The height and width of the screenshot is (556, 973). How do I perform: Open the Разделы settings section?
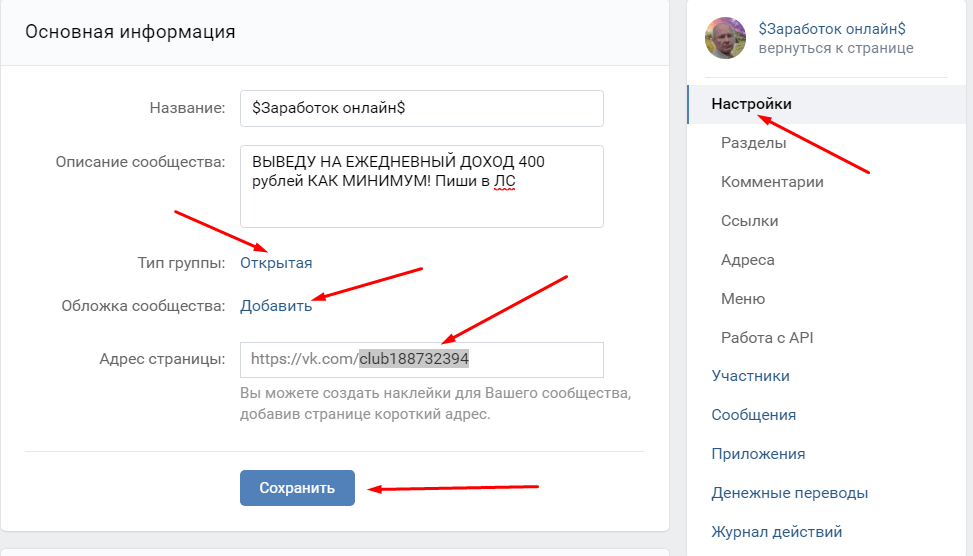(753, 143)
